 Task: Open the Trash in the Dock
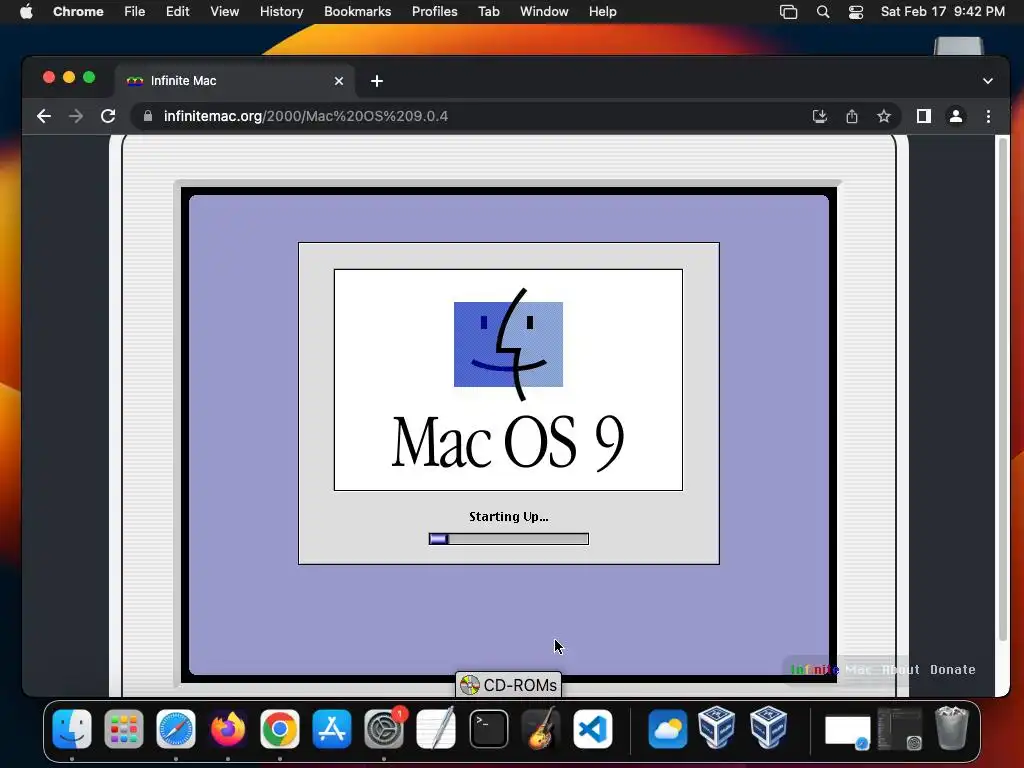(x=952, y=729)
